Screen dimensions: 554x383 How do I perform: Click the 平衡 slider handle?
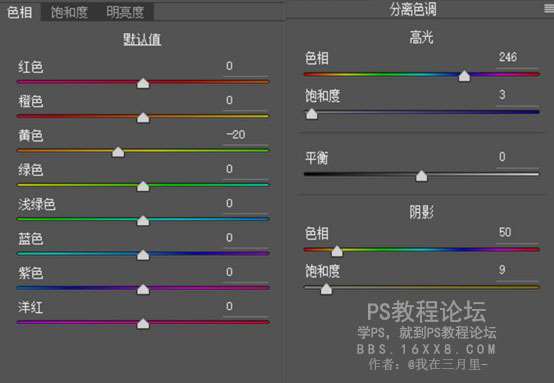[x=422, y=176]
